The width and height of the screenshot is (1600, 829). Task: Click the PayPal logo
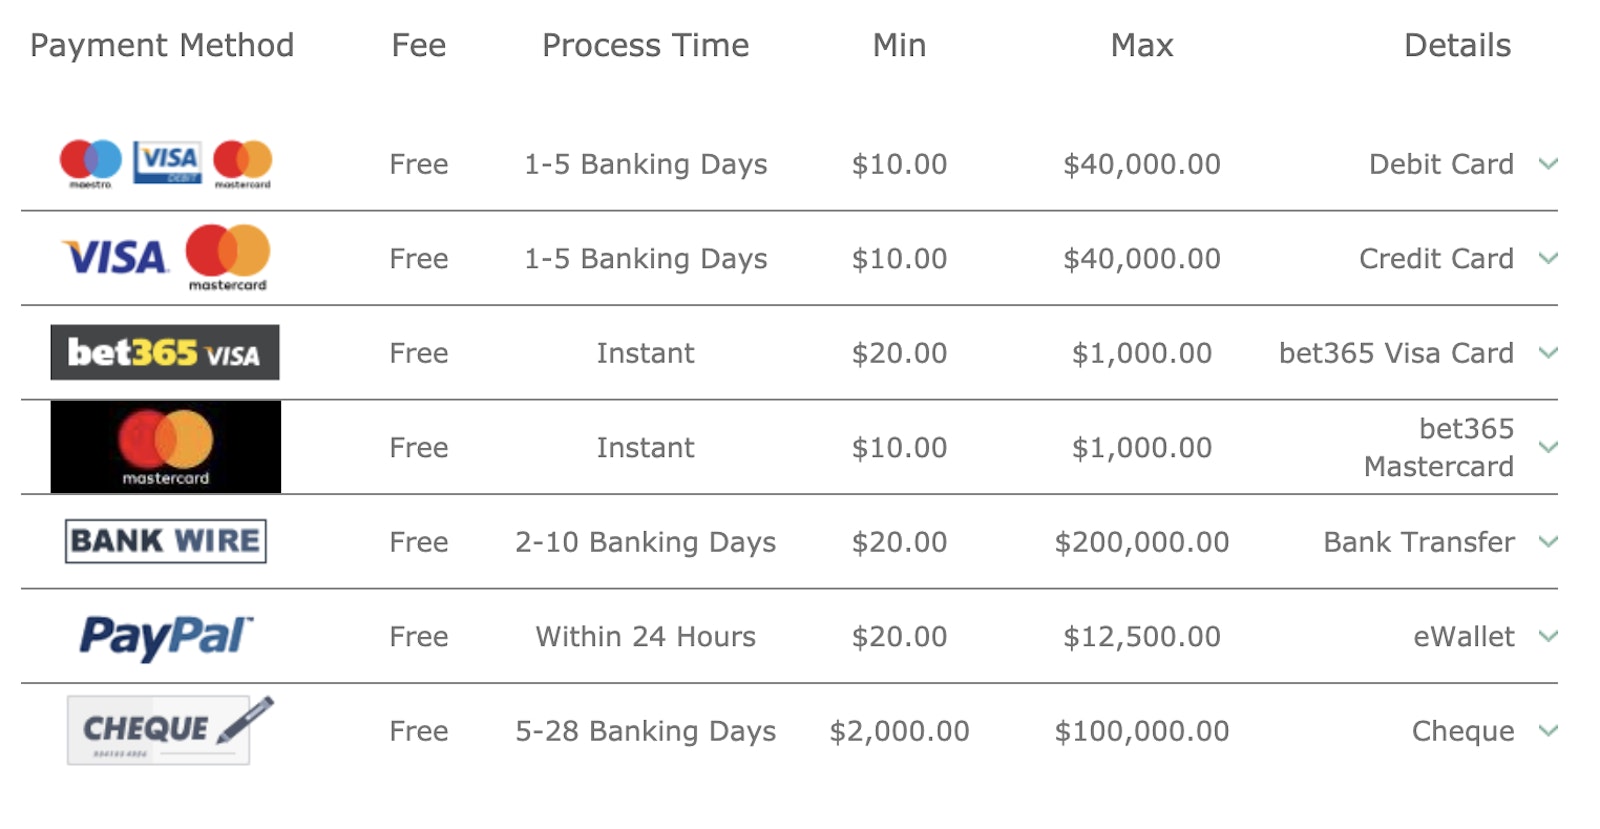click(x=166, y=636)
